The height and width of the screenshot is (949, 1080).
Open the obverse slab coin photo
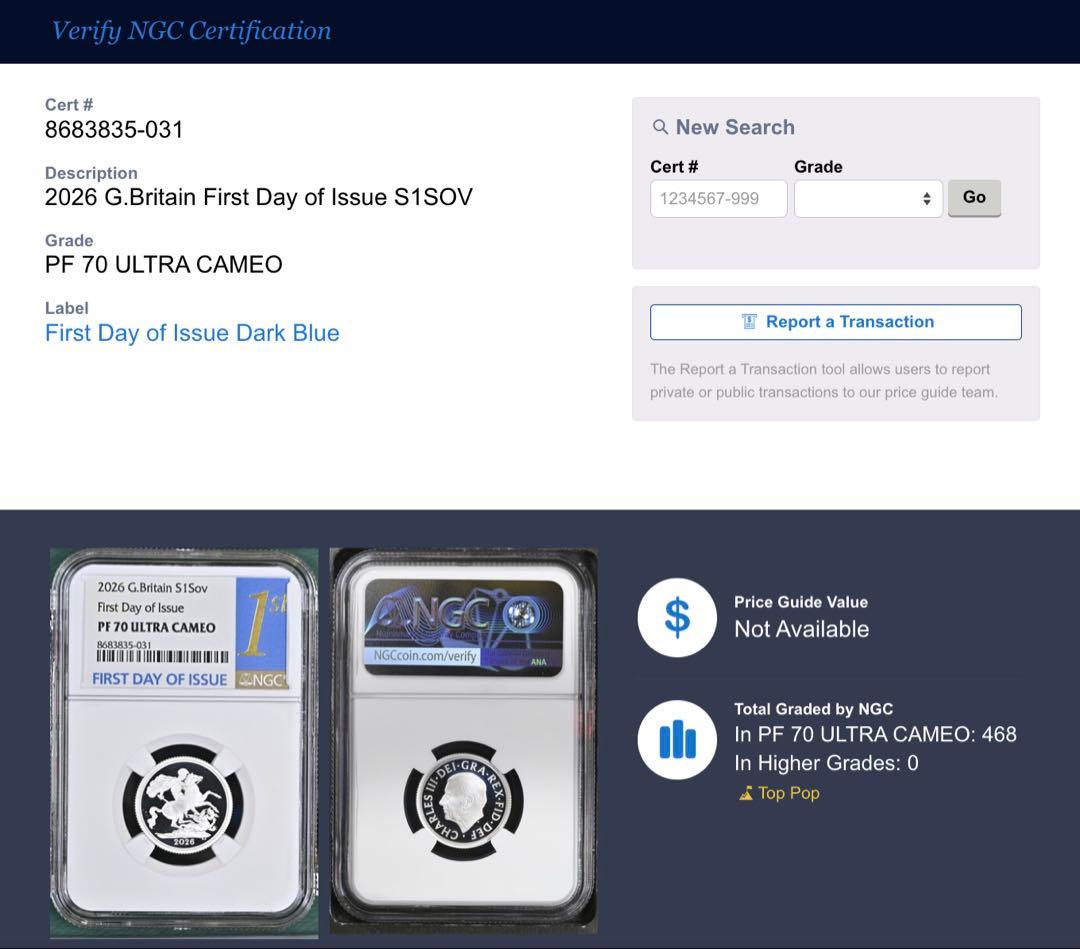[x=184, y=743]
